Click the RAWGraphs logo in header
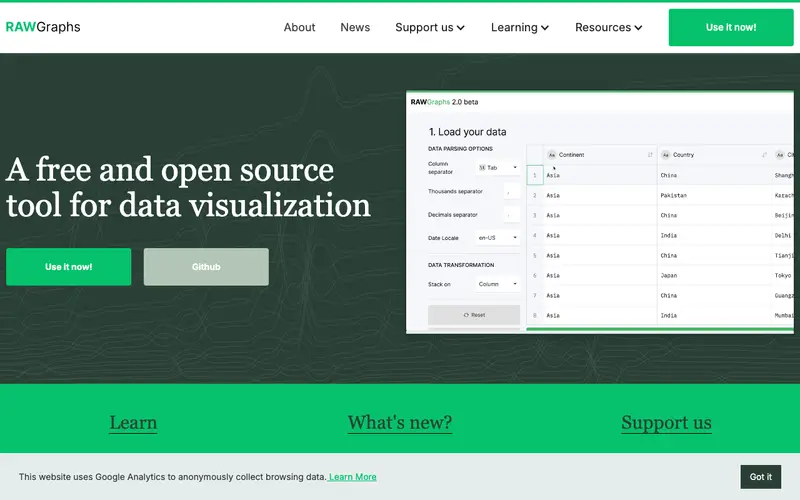The image size is (800, 500). [x=43, y=27]
